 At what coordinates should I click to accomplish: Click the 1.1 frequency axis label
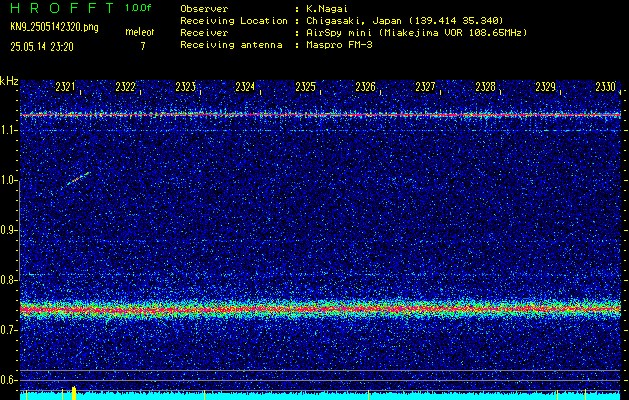click(7, 130)
